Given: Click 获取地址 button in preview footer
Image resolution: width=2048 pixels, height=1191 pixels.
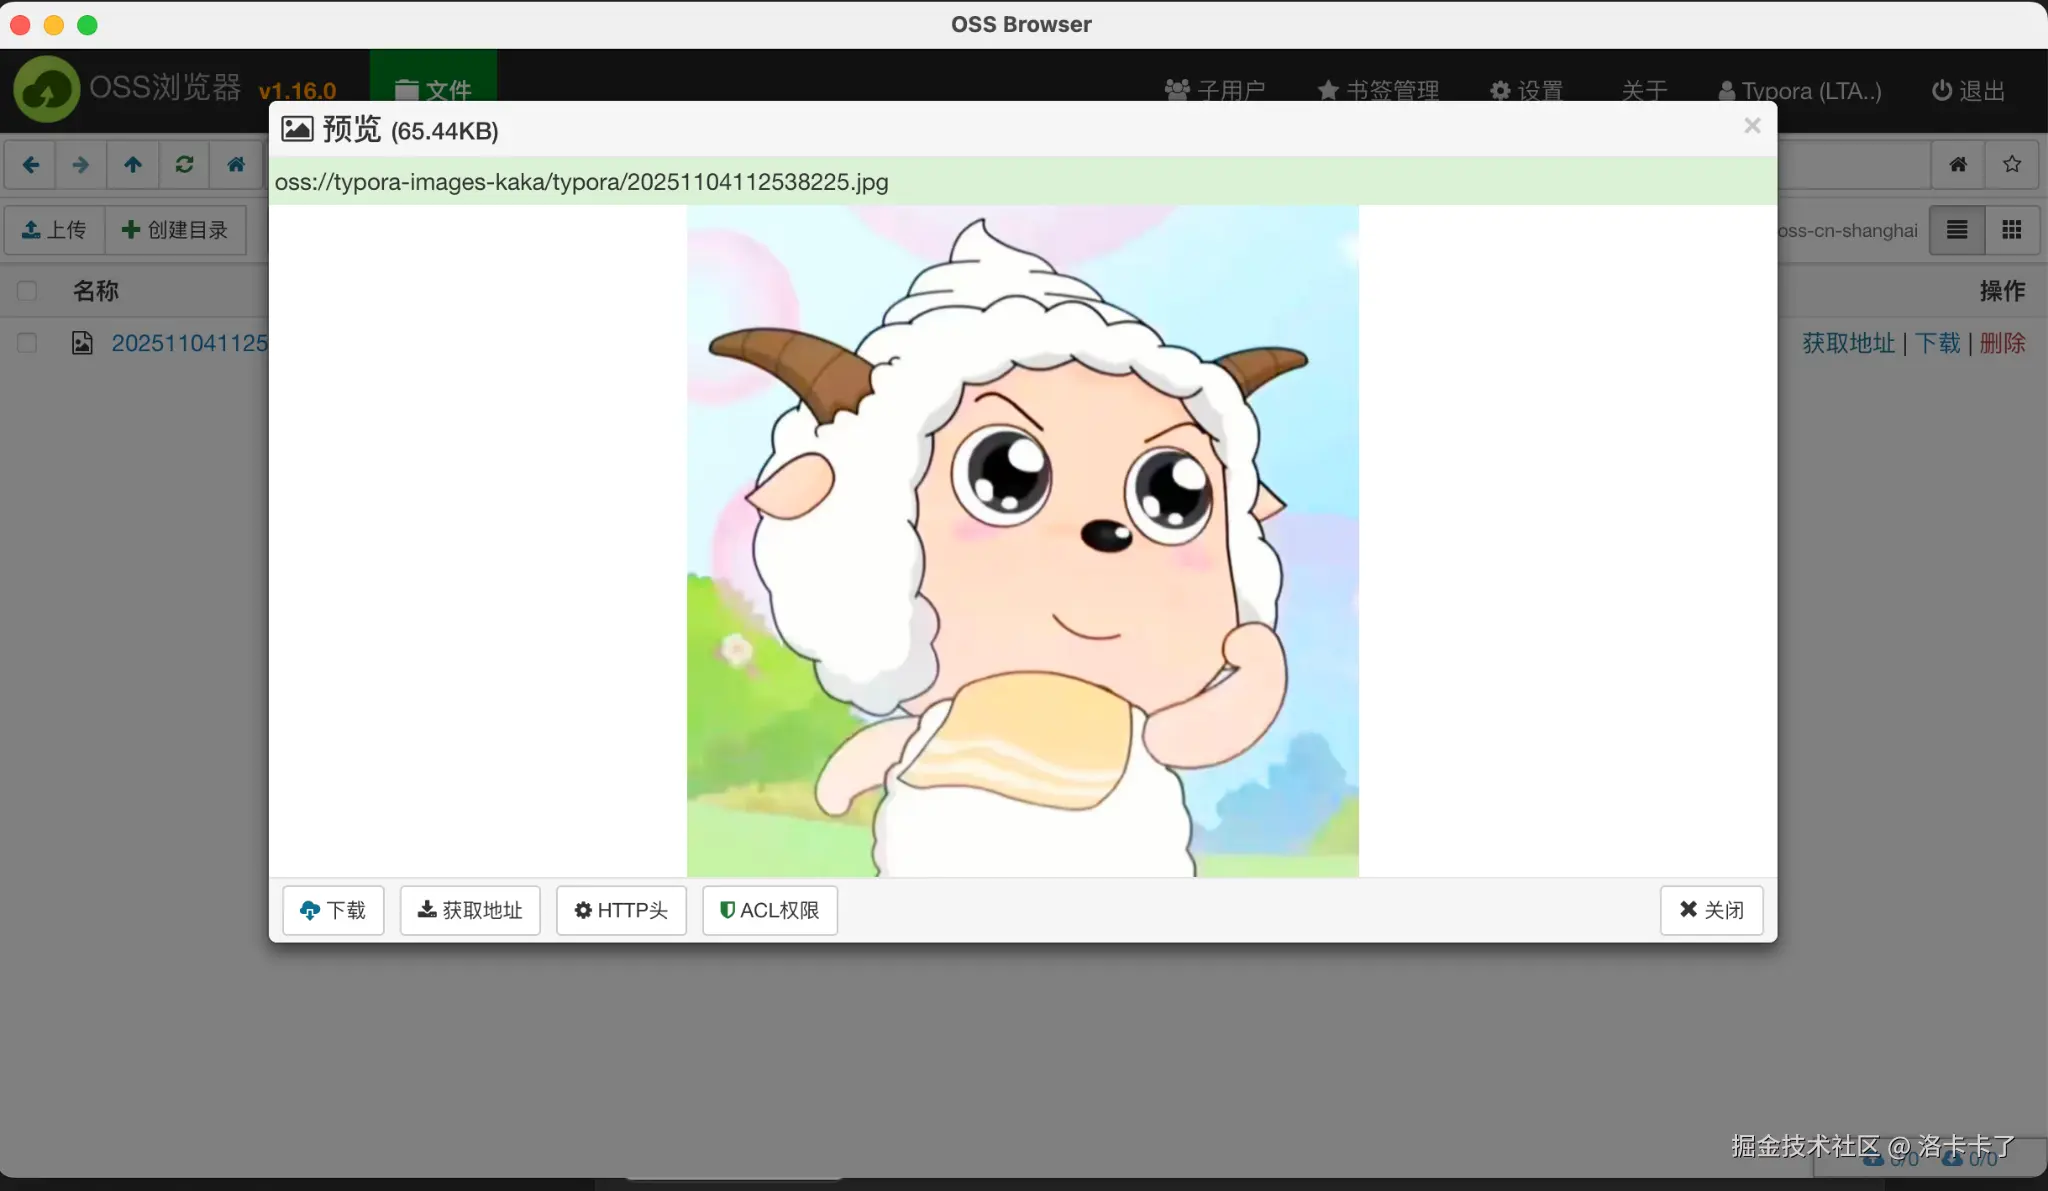Looking at the screenshot, I should click(x=470, y=910).
